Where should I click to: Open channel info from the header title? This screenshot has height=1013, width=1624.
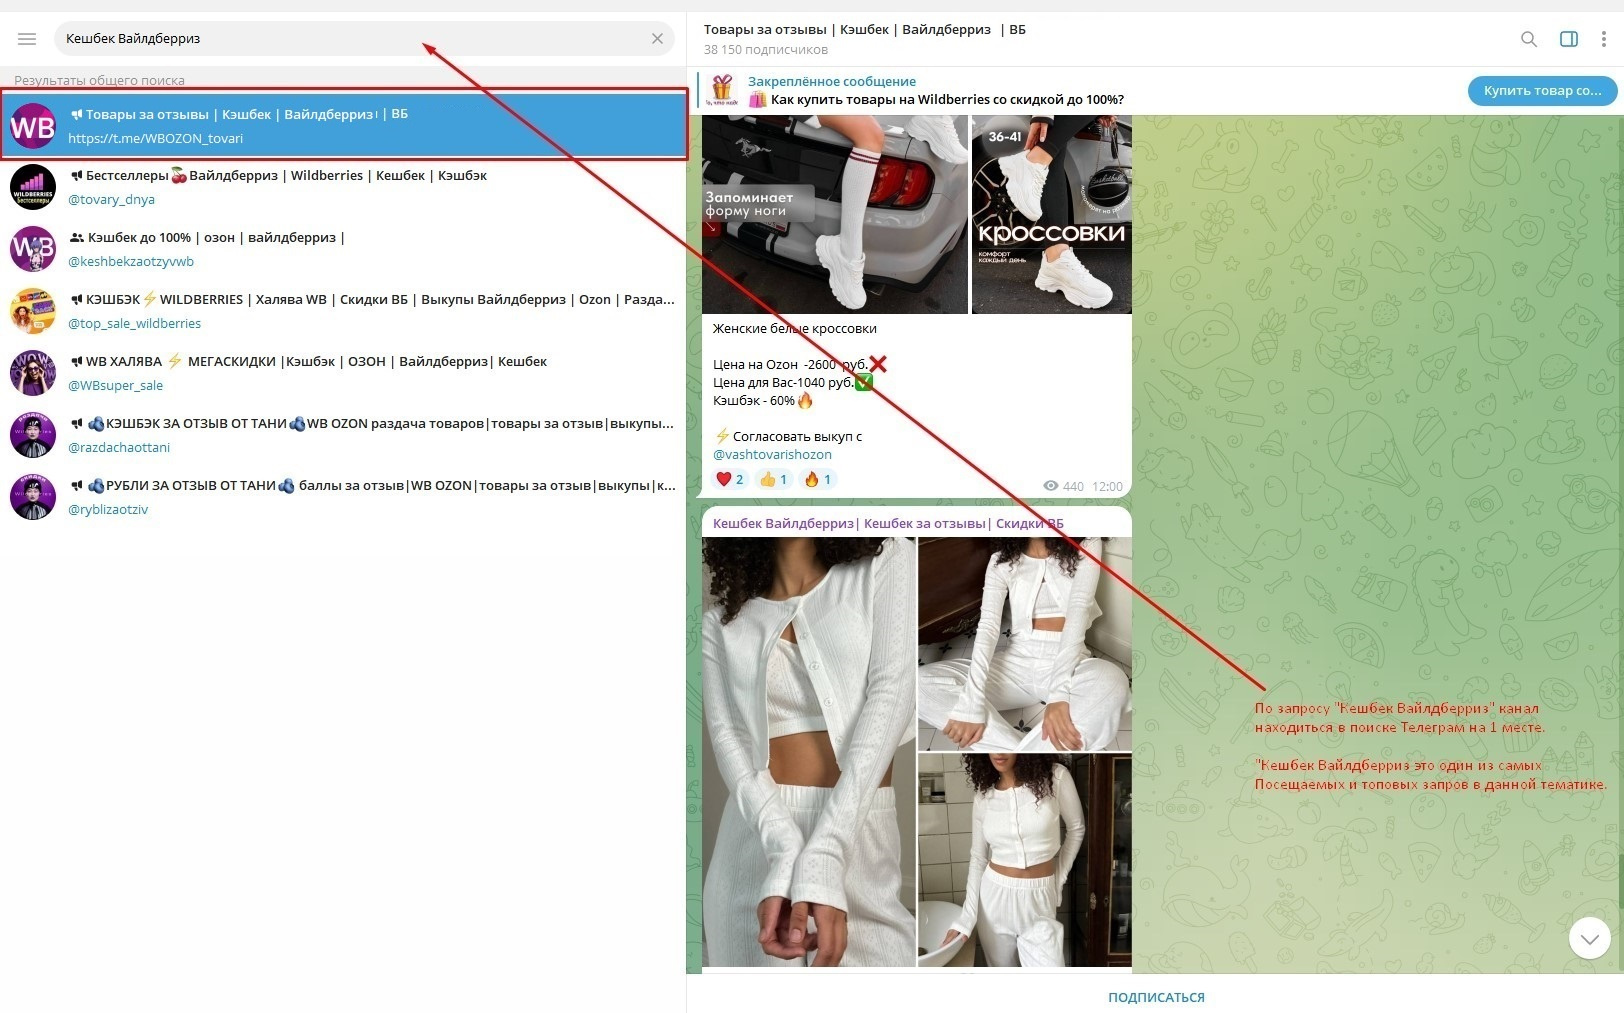click(x=864, y=30)
